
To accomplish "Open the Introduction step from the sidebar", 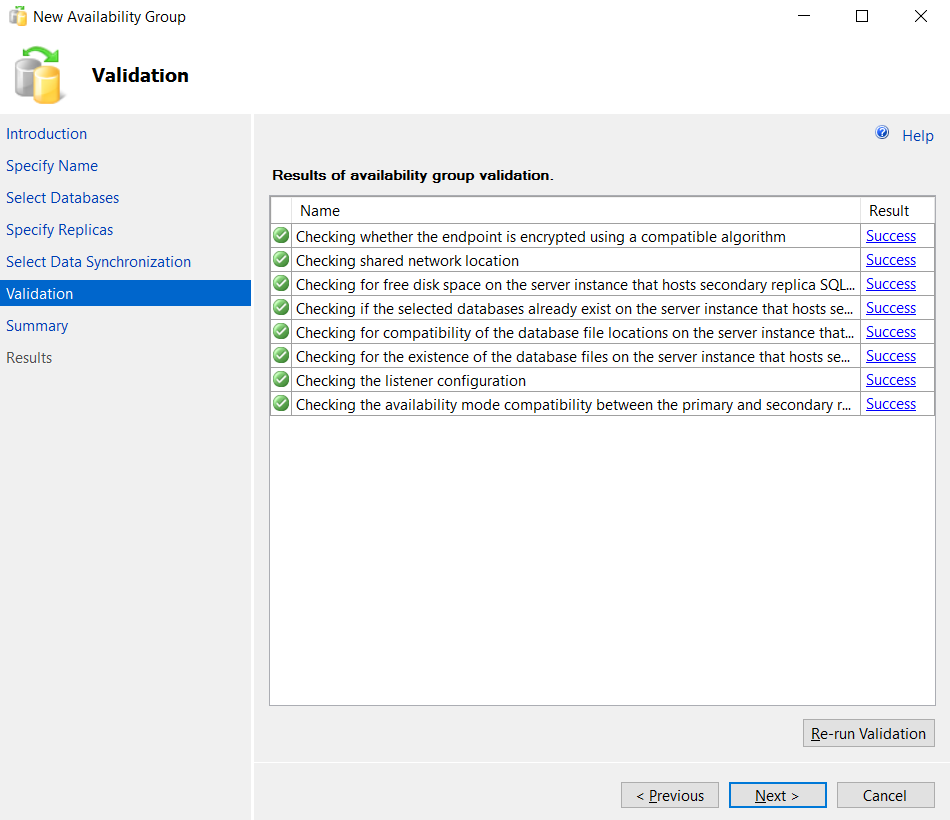I will coord(46,133).
